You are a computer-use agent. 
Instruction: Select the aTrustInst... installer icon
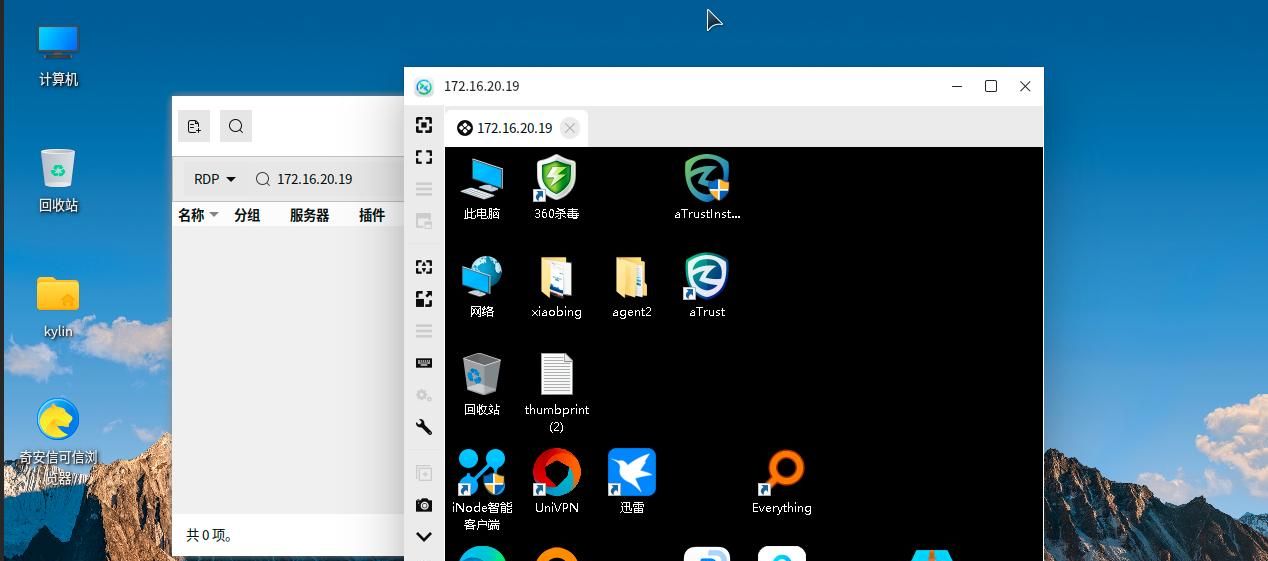point(707,188)
